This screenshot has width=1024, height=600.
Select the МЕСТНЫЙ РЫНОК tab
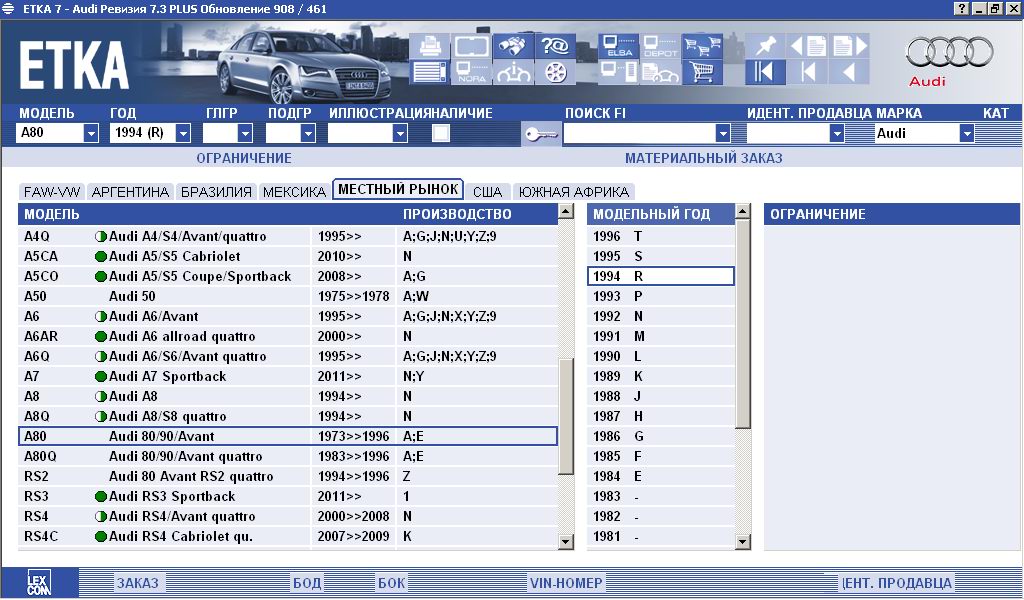pos(398,189)
